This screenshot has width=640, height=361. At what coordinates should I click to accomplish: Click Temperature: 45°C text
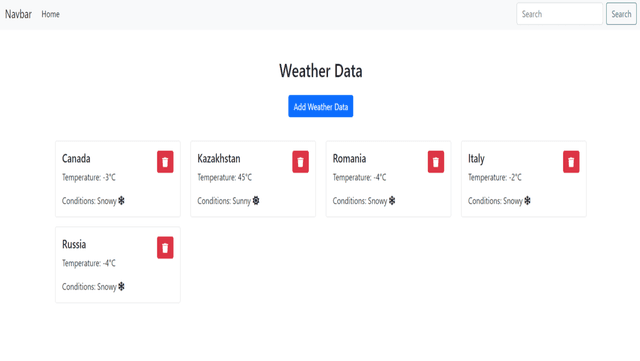point(224,178)
